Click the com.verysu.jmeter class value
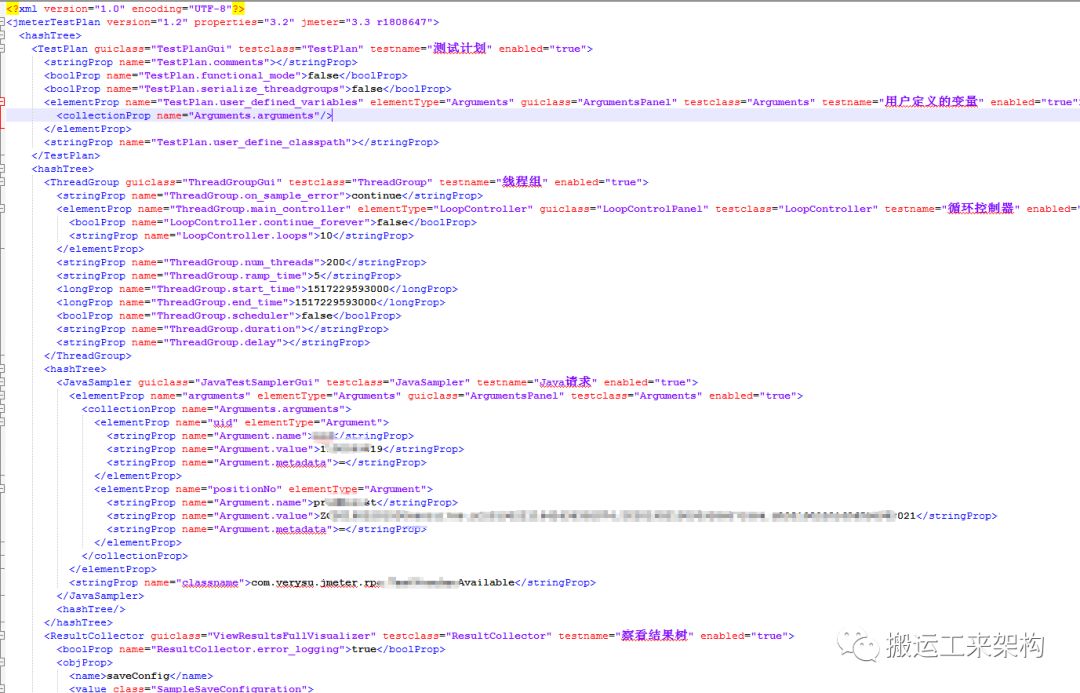Image resolution: width=1080 pixels, height=693 pixels. 383,583
